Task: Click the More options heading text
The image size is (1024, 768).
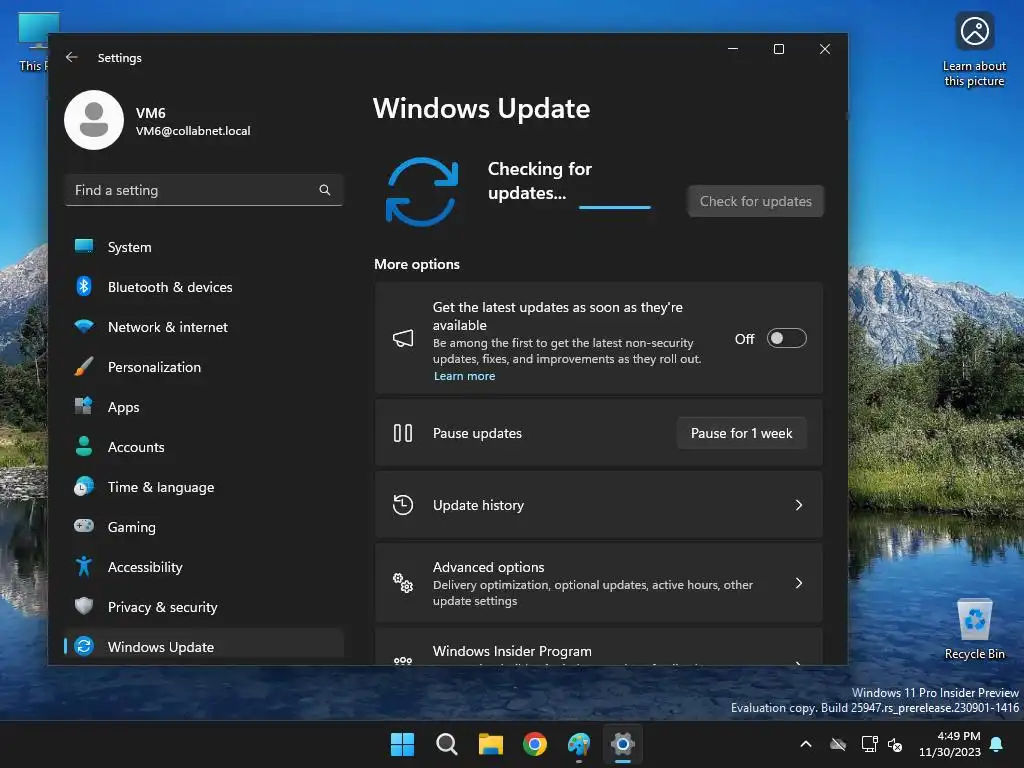Action: (417, 264)
